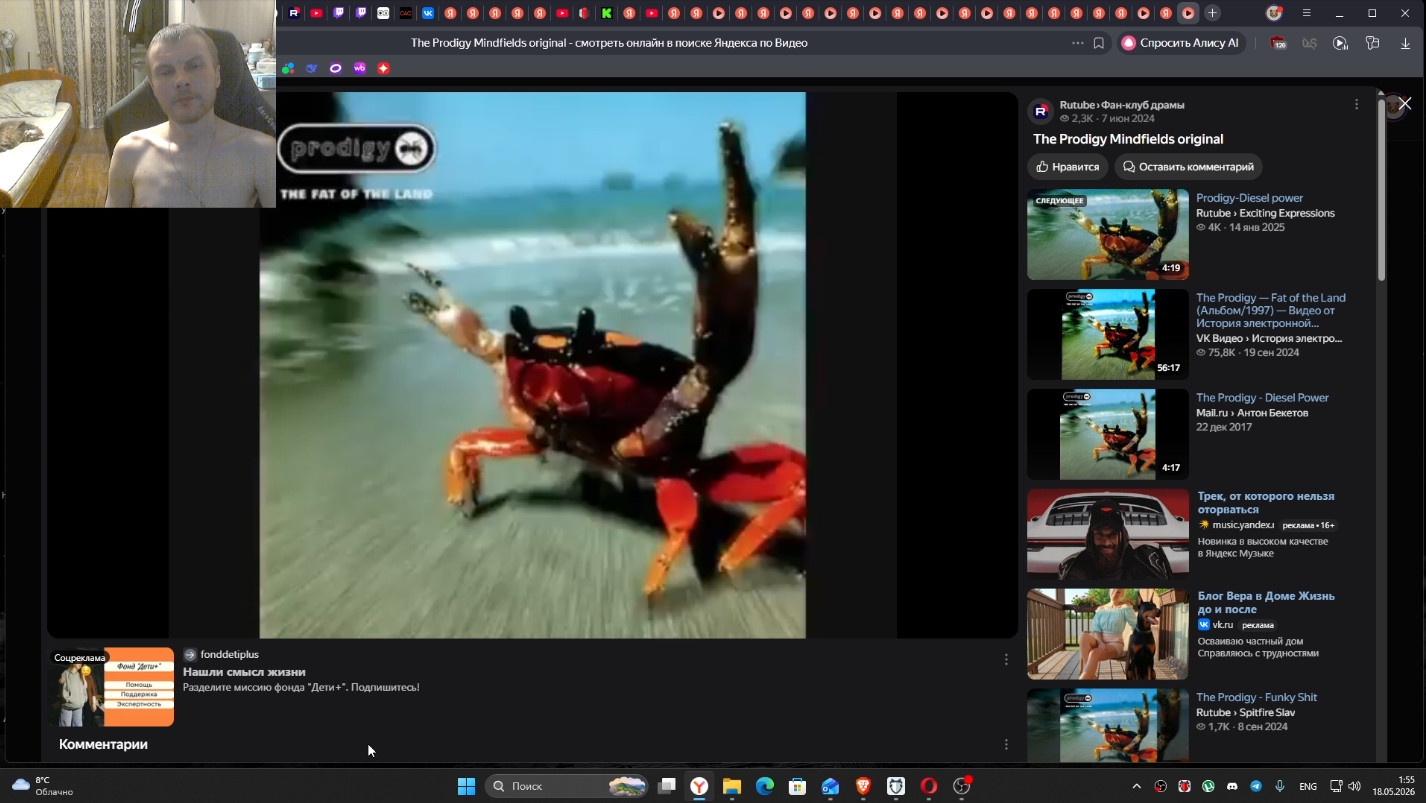Open the Wildberries bookmark in bookmarks bar
Image resolution: width=1426 pixels, height=803 pixels.
[x=359, y=68]
